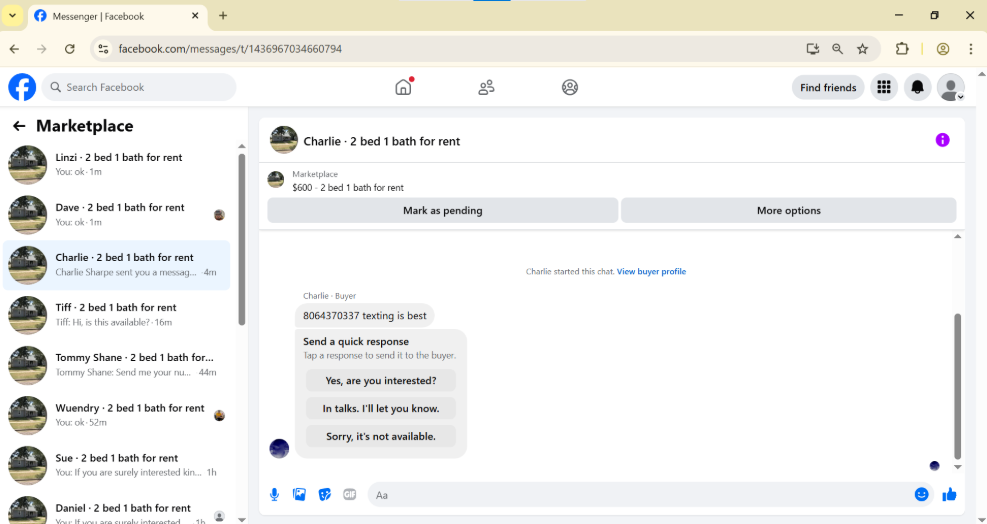
Task: Send a thumbs-up like
Action: tap(949, 494)
